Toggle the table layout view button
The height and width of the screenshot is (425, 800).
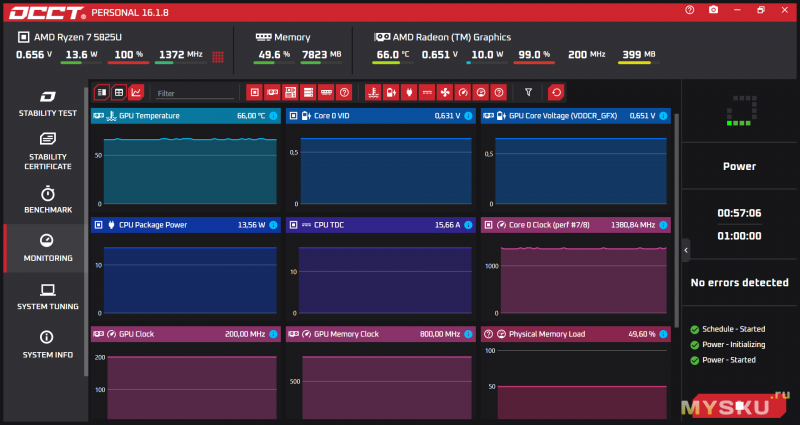pos(119,92)
